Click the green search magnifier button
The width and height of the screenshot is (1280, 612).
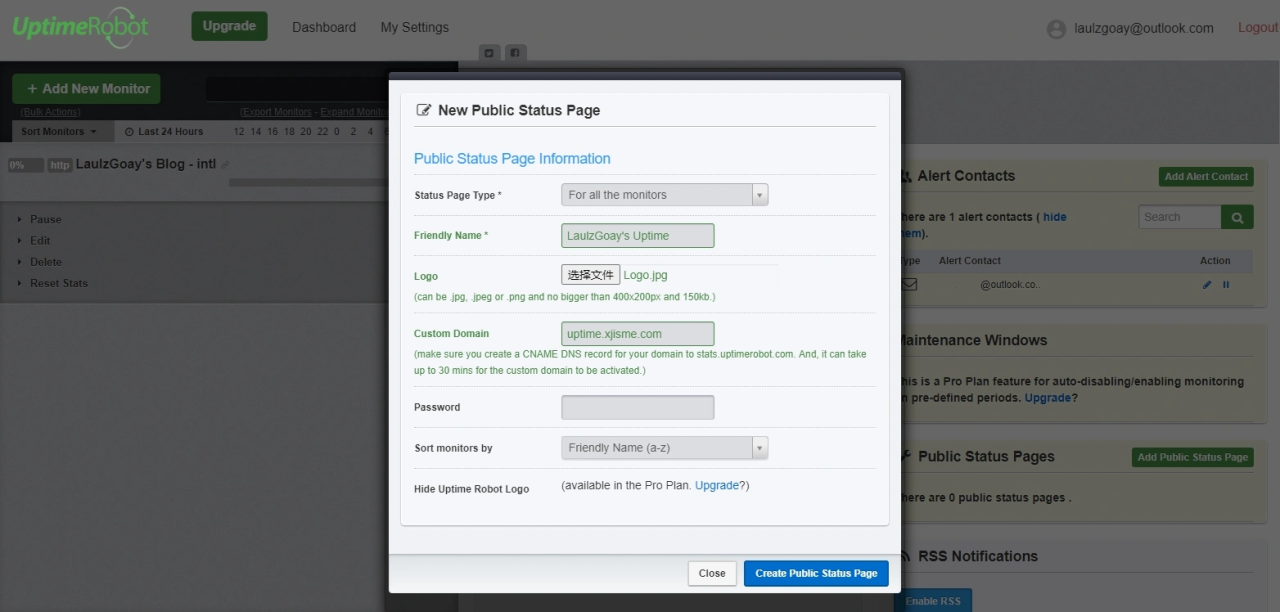(x=1237, y=217)
